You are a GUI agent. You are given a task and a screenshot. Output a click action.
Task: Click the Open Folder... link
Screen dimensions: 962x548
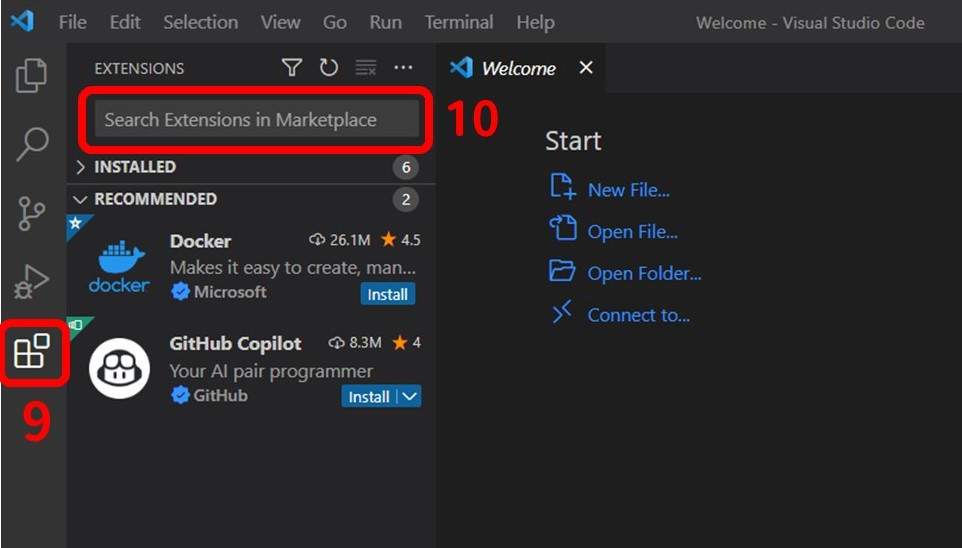coord(644,274)
